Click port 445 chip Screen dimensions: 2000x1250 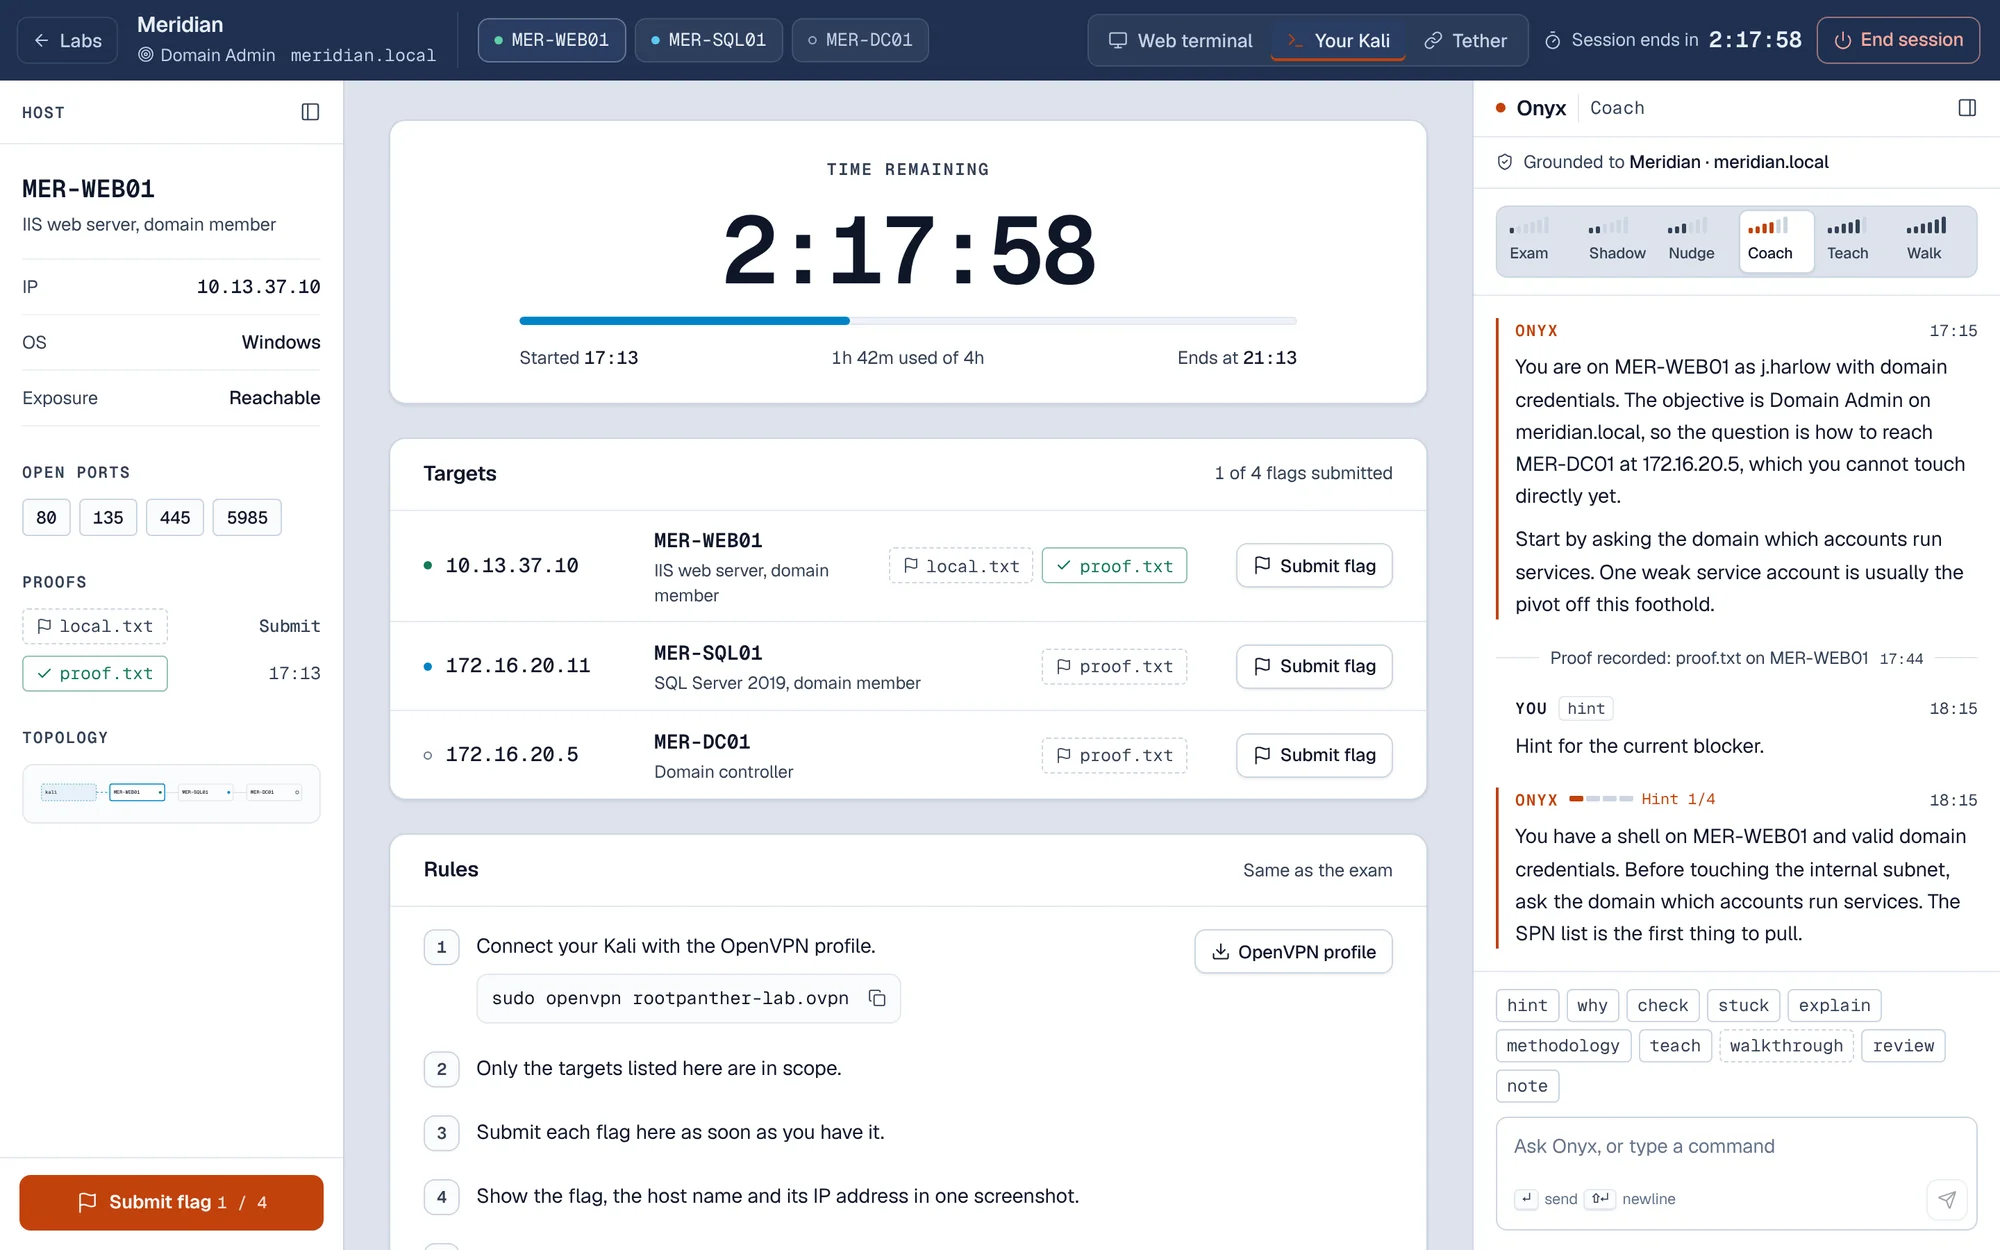pyautogui.click(x=175, y=518)
